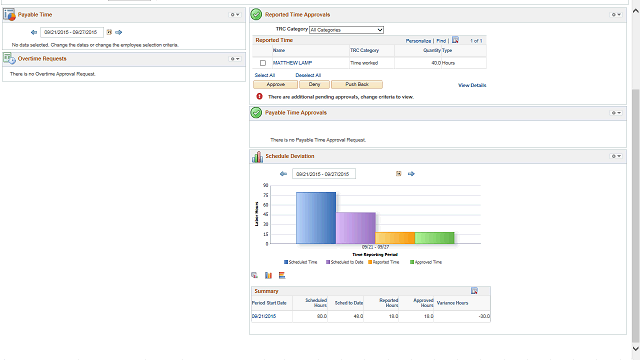Go to previous Schedule Deviation period
Image resolution: width=640 pixels, height=360 pixels.
[x=283, y=174]
